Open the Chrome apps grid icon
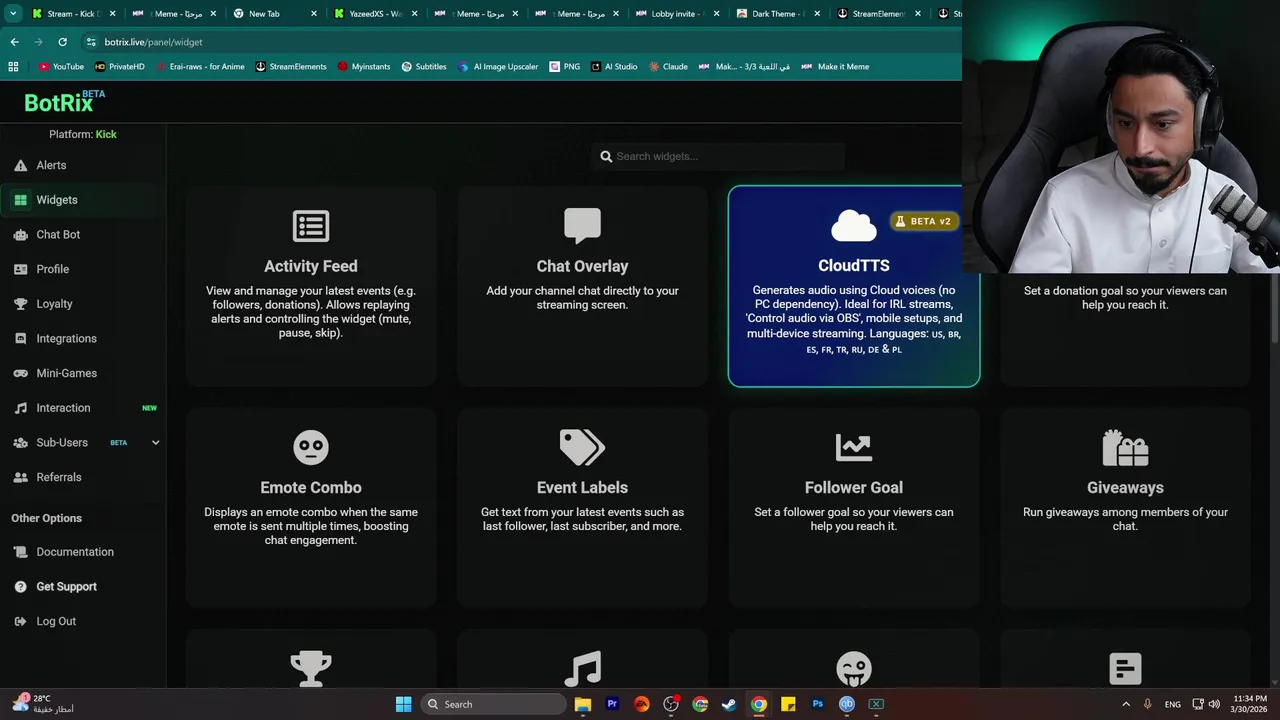The height and width of the screenshot is (720, 1280). [13, 67]
